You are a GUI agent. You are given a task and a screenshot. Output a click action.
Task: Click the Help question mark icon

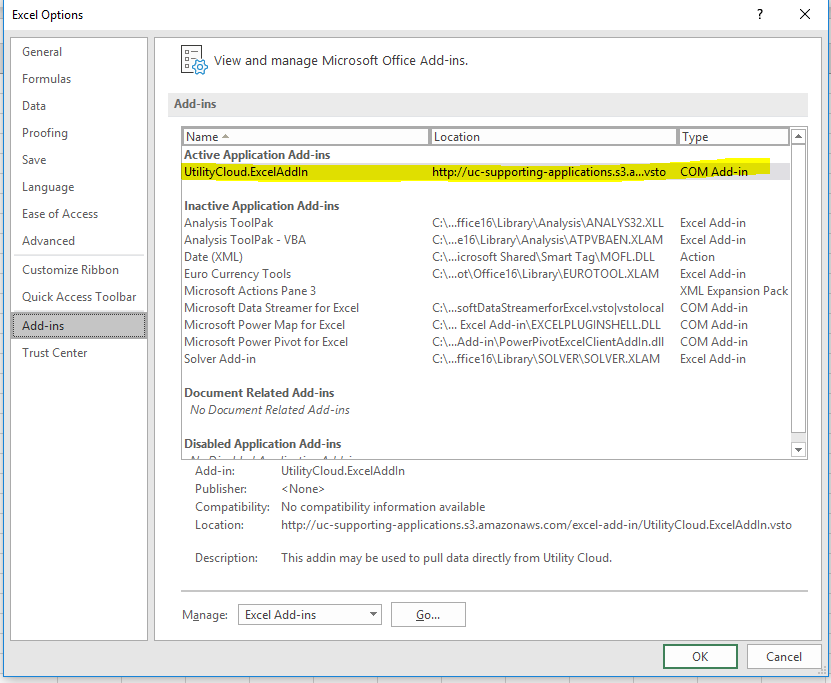(x=760, y=14)
